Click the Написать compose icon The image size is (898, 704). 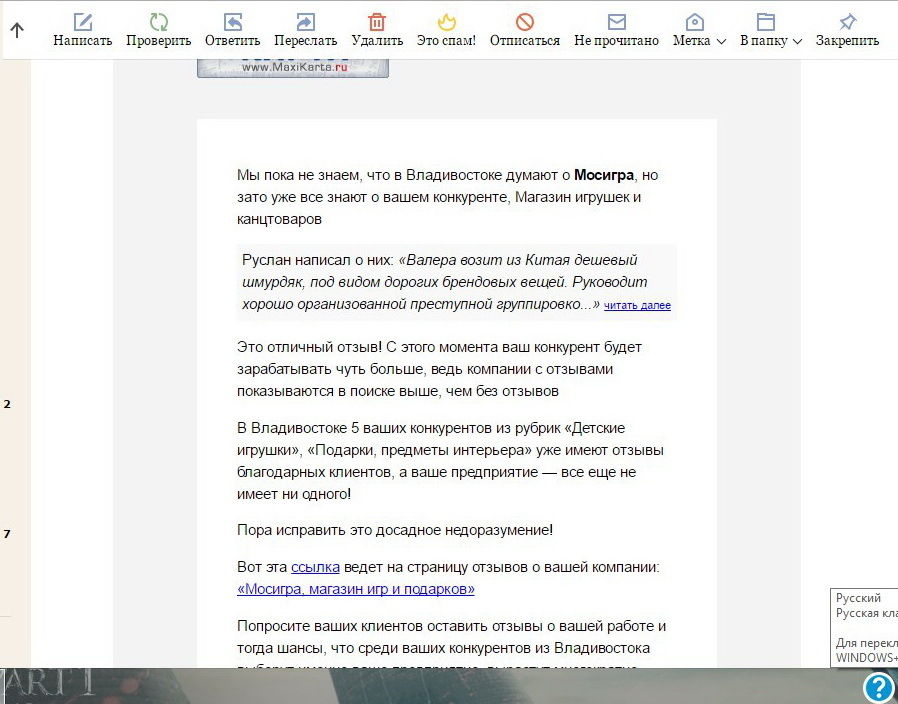pos(82,22)
